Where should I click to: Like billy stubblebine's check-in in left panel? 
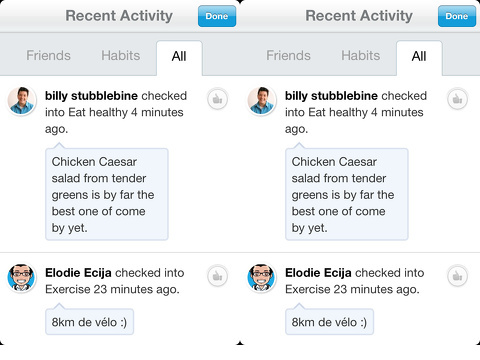[217, 99]
